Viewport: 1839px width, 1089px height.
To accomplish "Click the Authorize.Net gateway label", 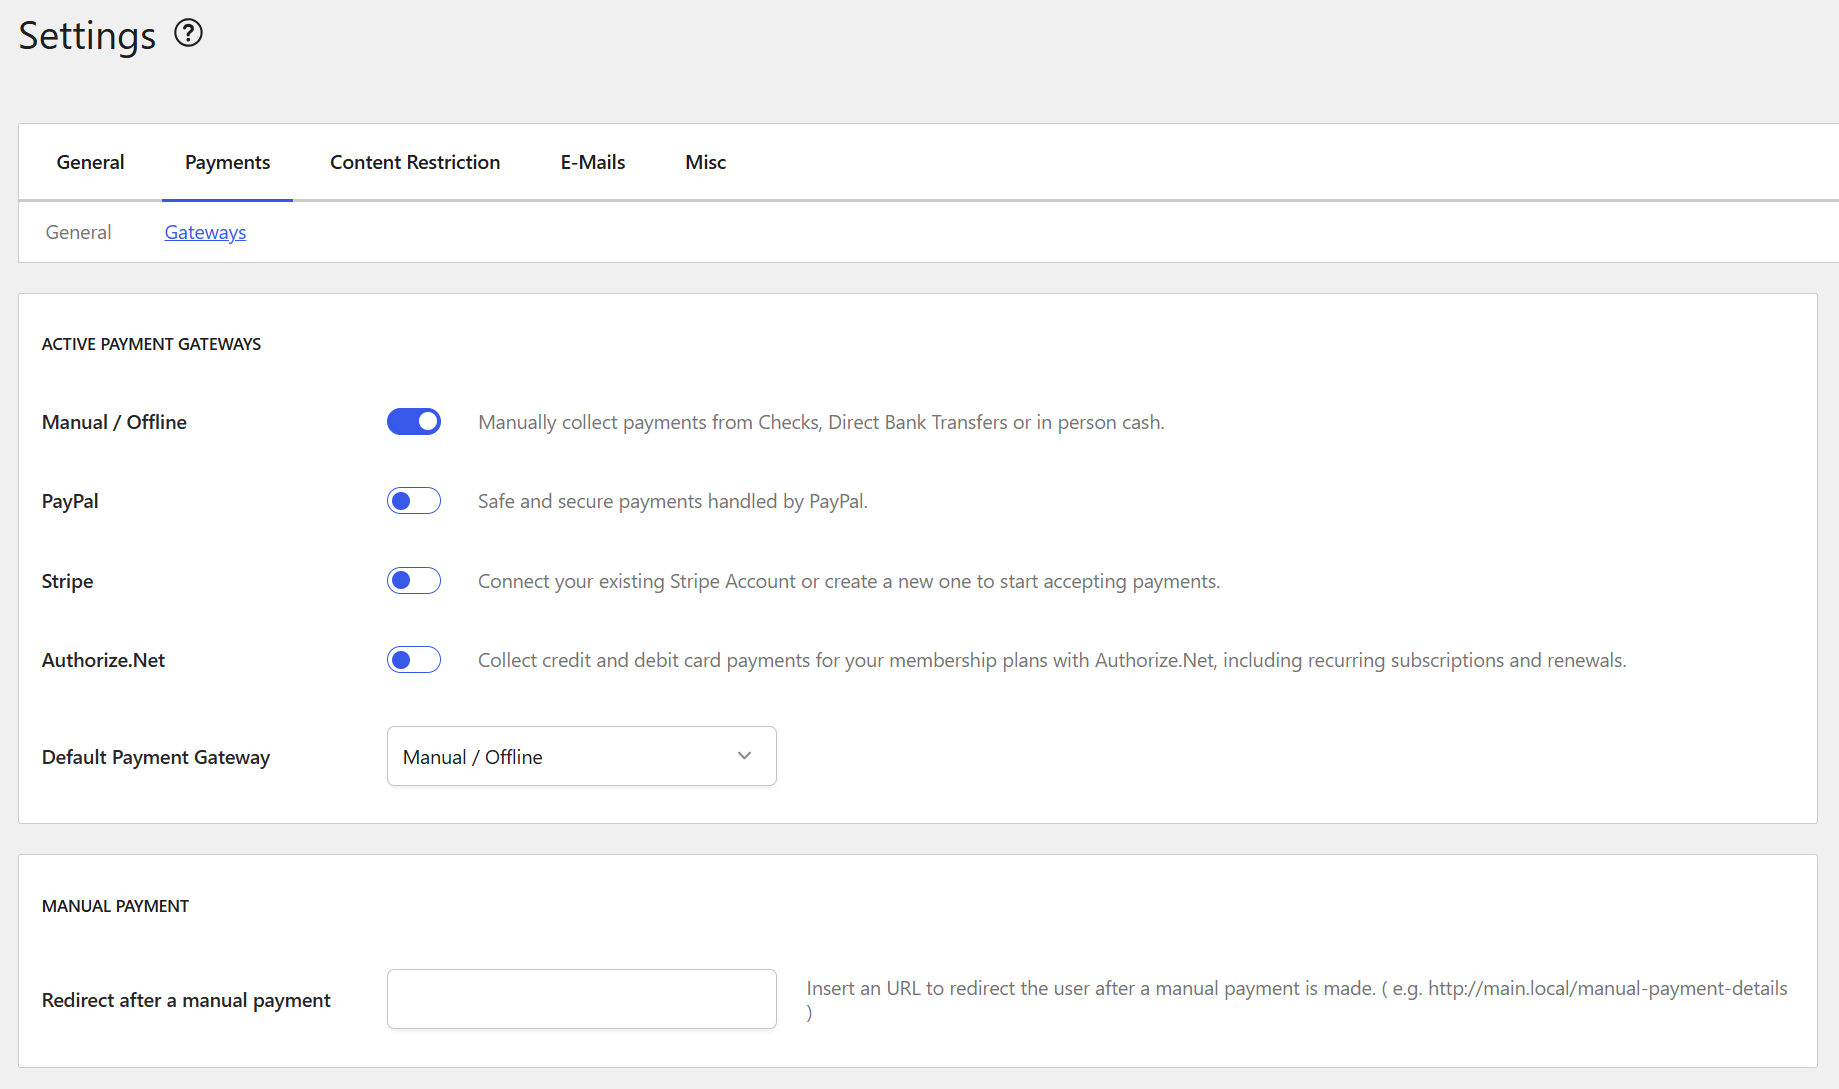I will coord(103,660).
